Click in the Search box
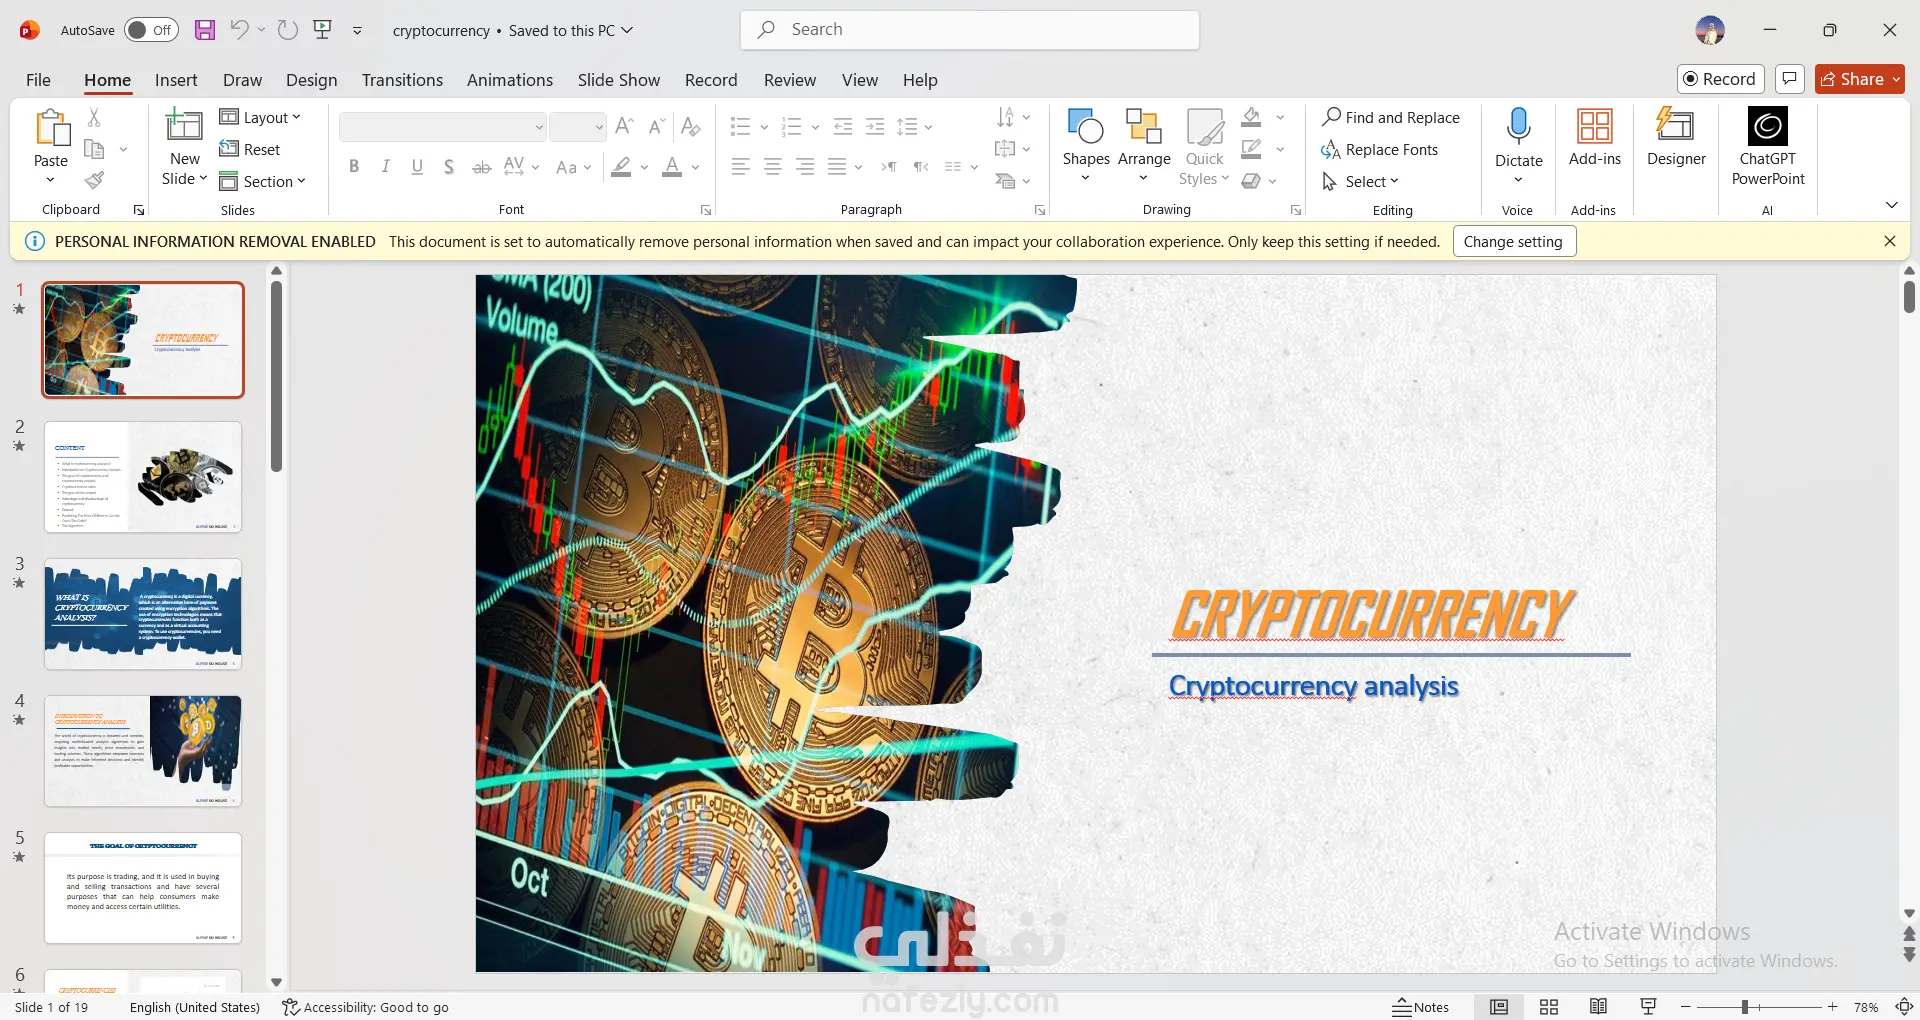 click(970, 30)
